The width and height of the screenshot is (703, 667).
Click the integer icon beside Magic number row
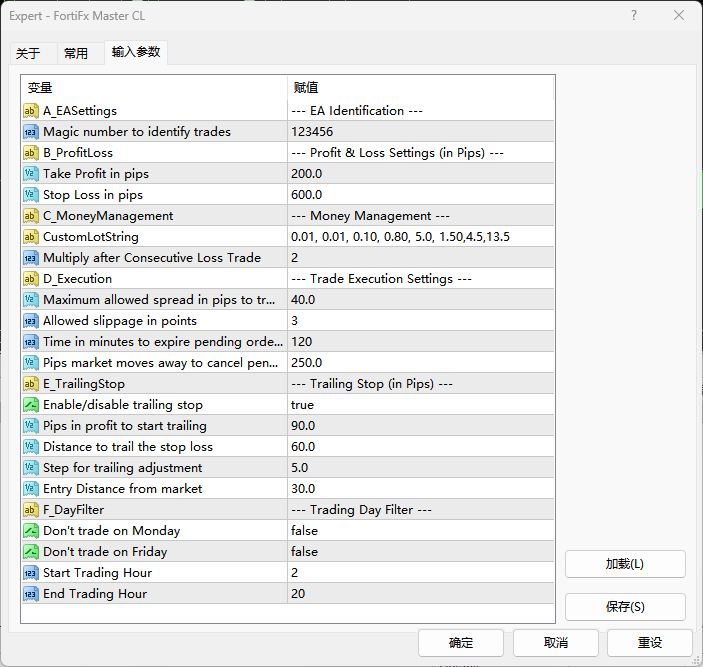coord(31,132)
